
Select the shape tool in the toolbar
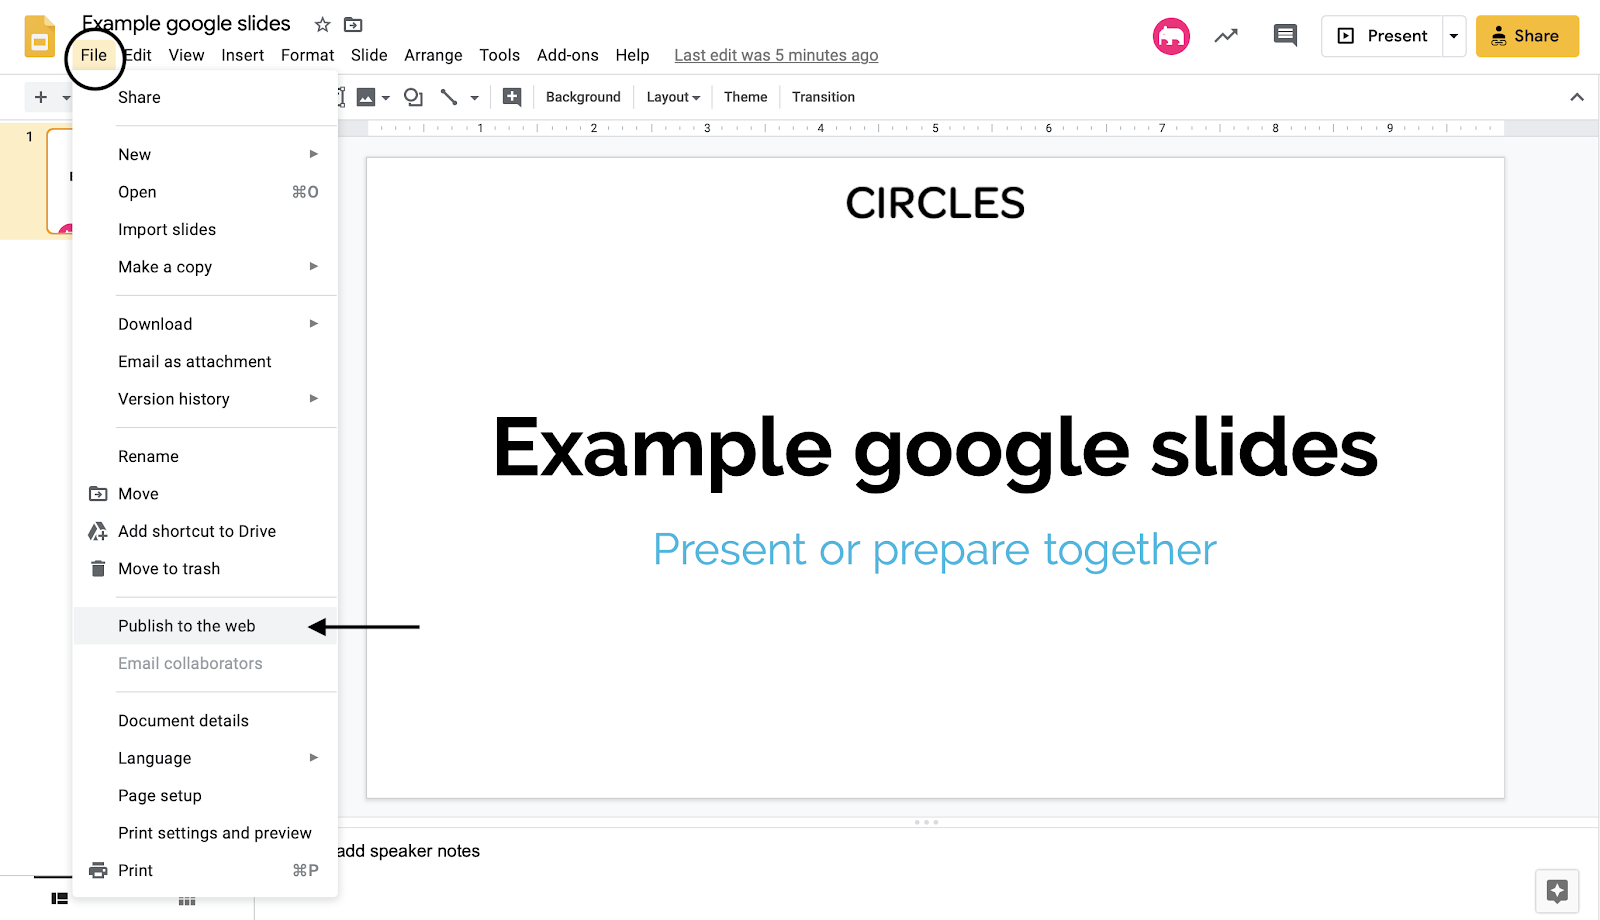point(413,97)
